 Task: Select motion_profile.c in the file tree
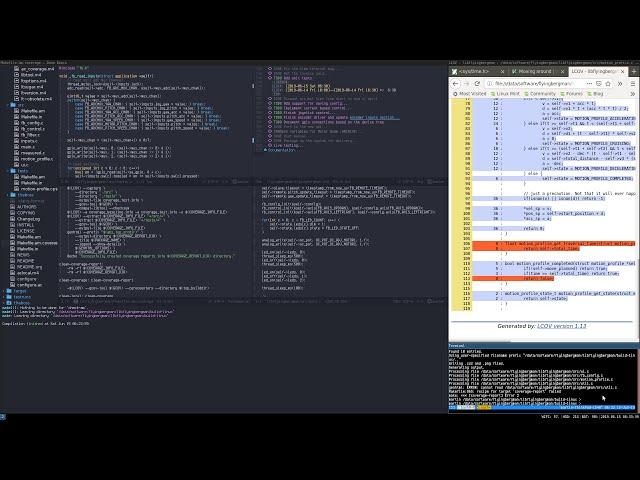[37, 158]
